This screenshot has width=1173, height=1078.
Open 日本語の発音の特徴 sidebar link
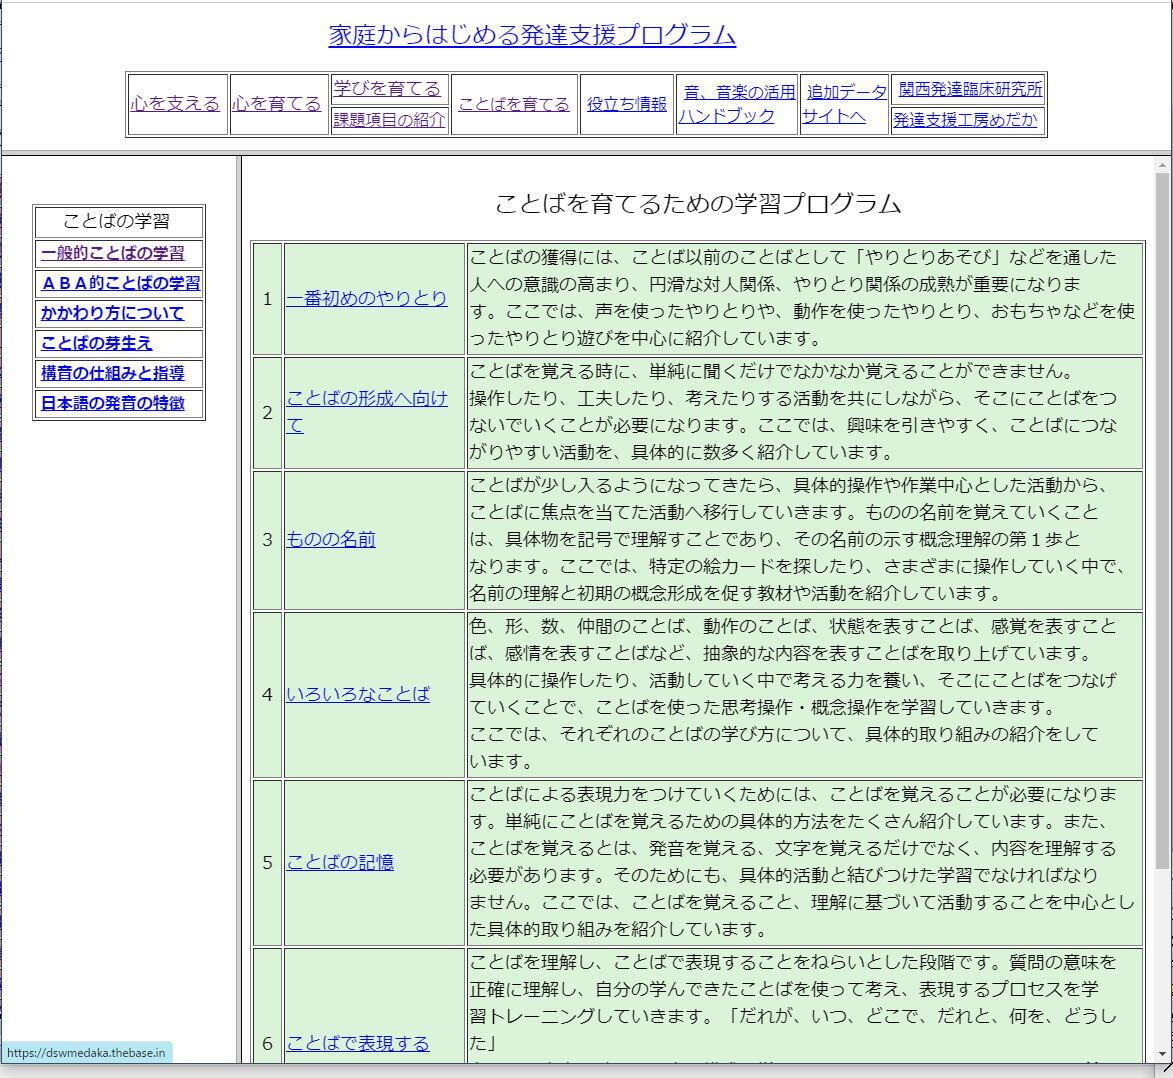pos(112,403)
